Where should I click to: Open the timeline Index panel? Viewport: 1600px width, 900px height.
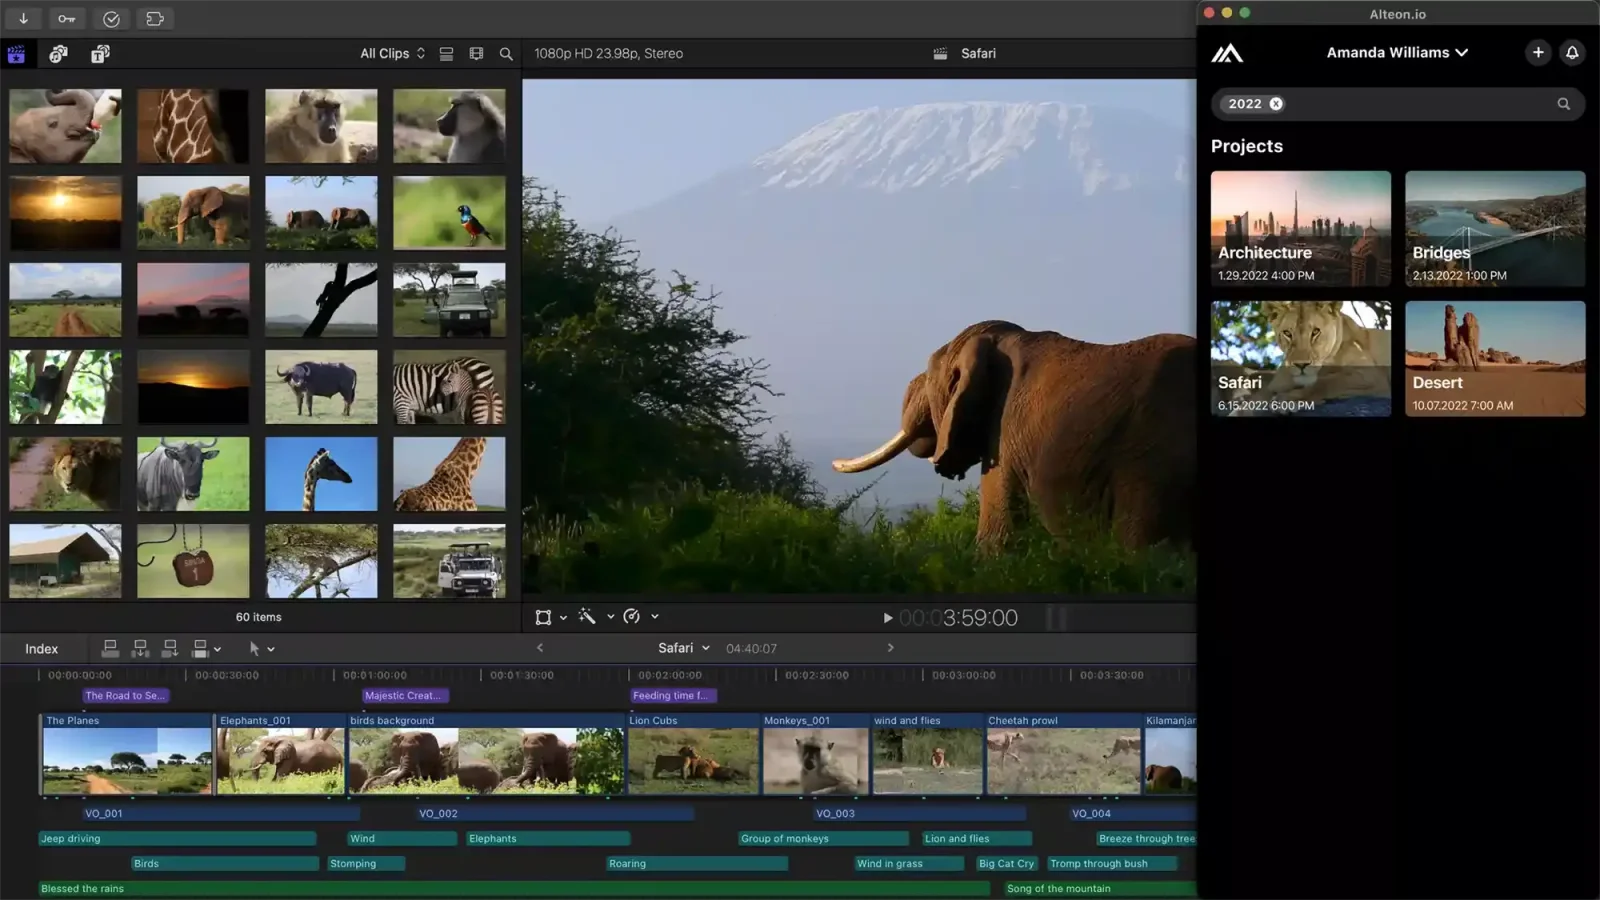[41, 649]
